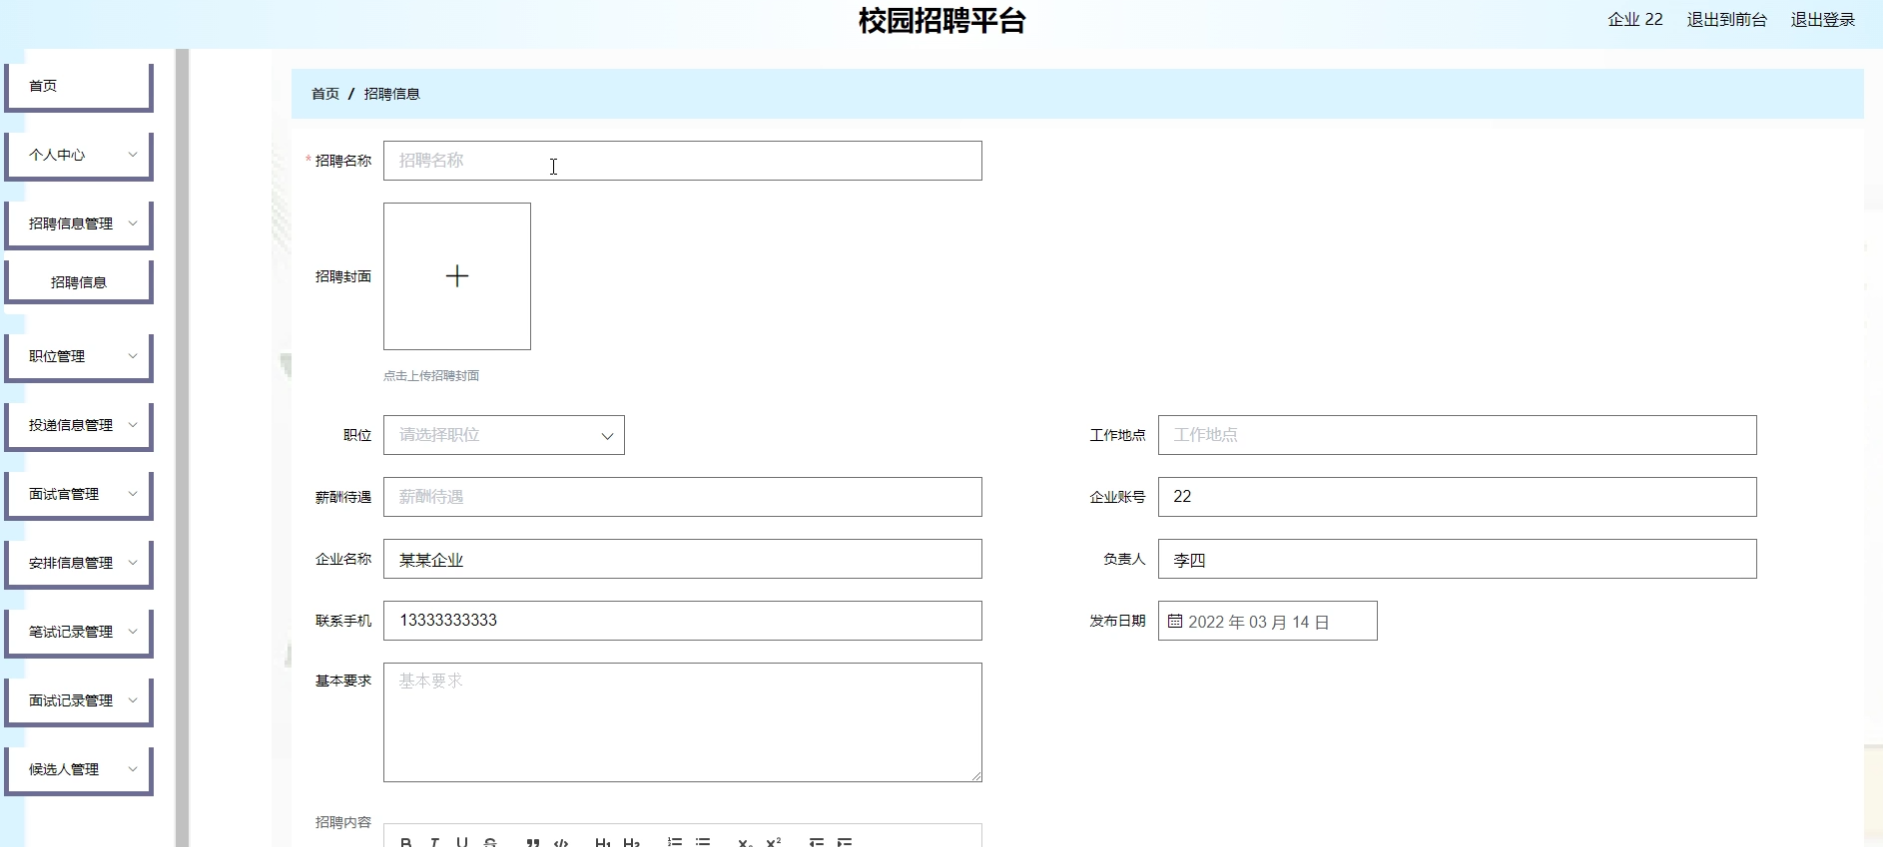
Task: Expand 安排信息管理 sidebar menu
Action: click(79, 564)
